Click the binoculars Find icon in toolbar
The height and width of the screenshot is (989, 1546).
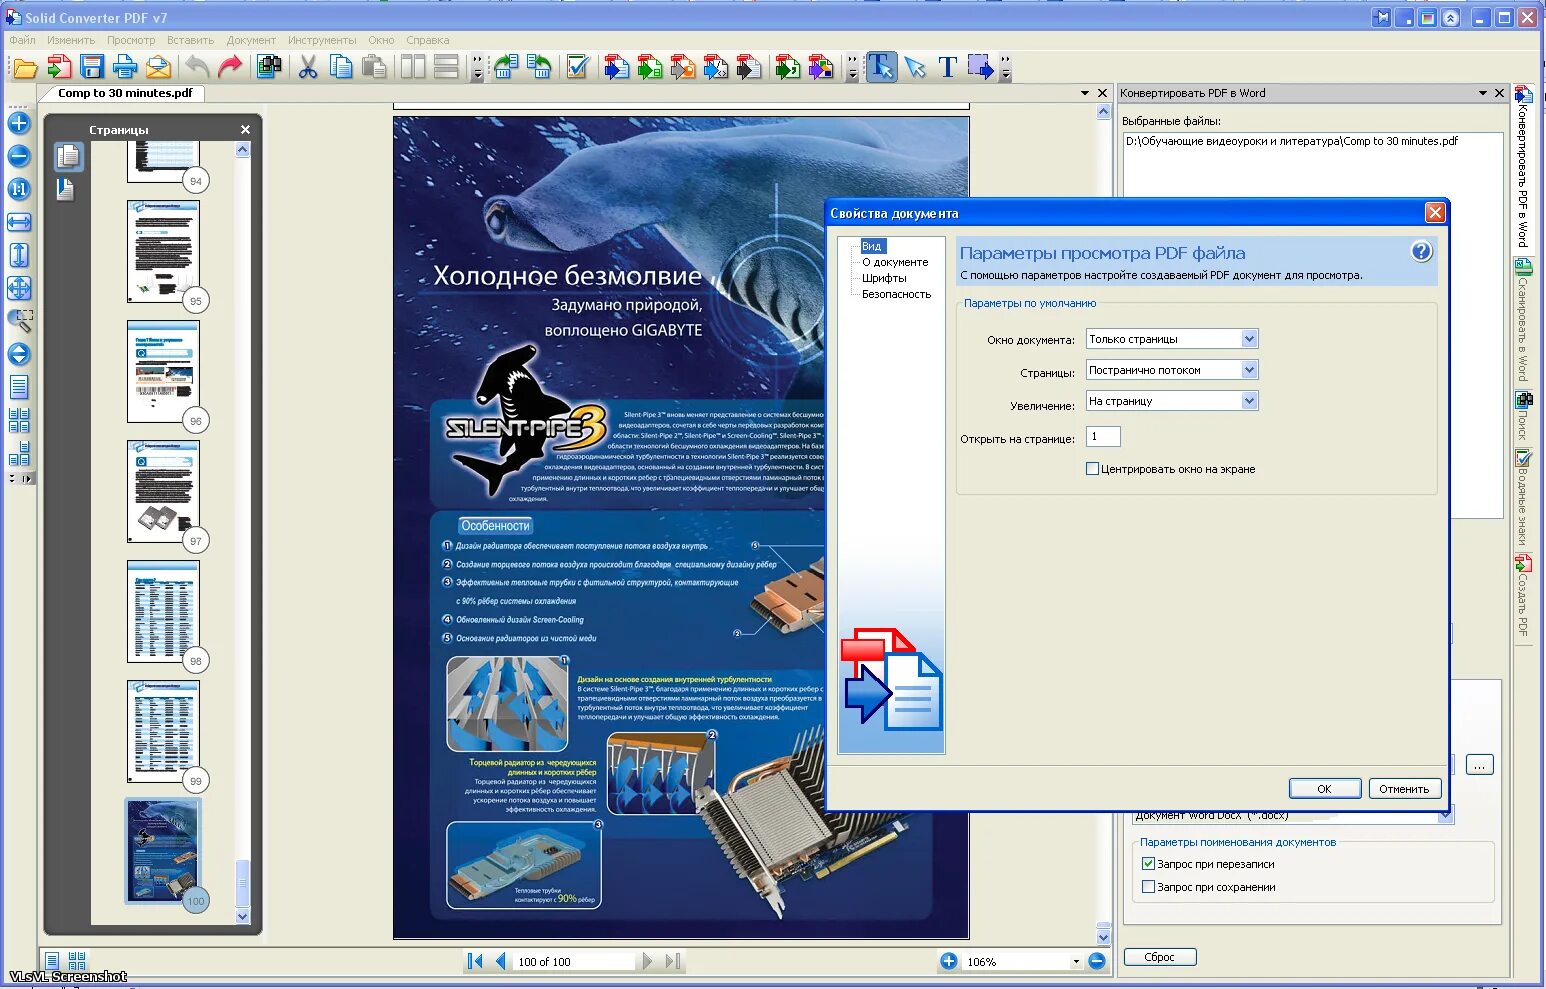pyautogui.click(x=268, y=67)
